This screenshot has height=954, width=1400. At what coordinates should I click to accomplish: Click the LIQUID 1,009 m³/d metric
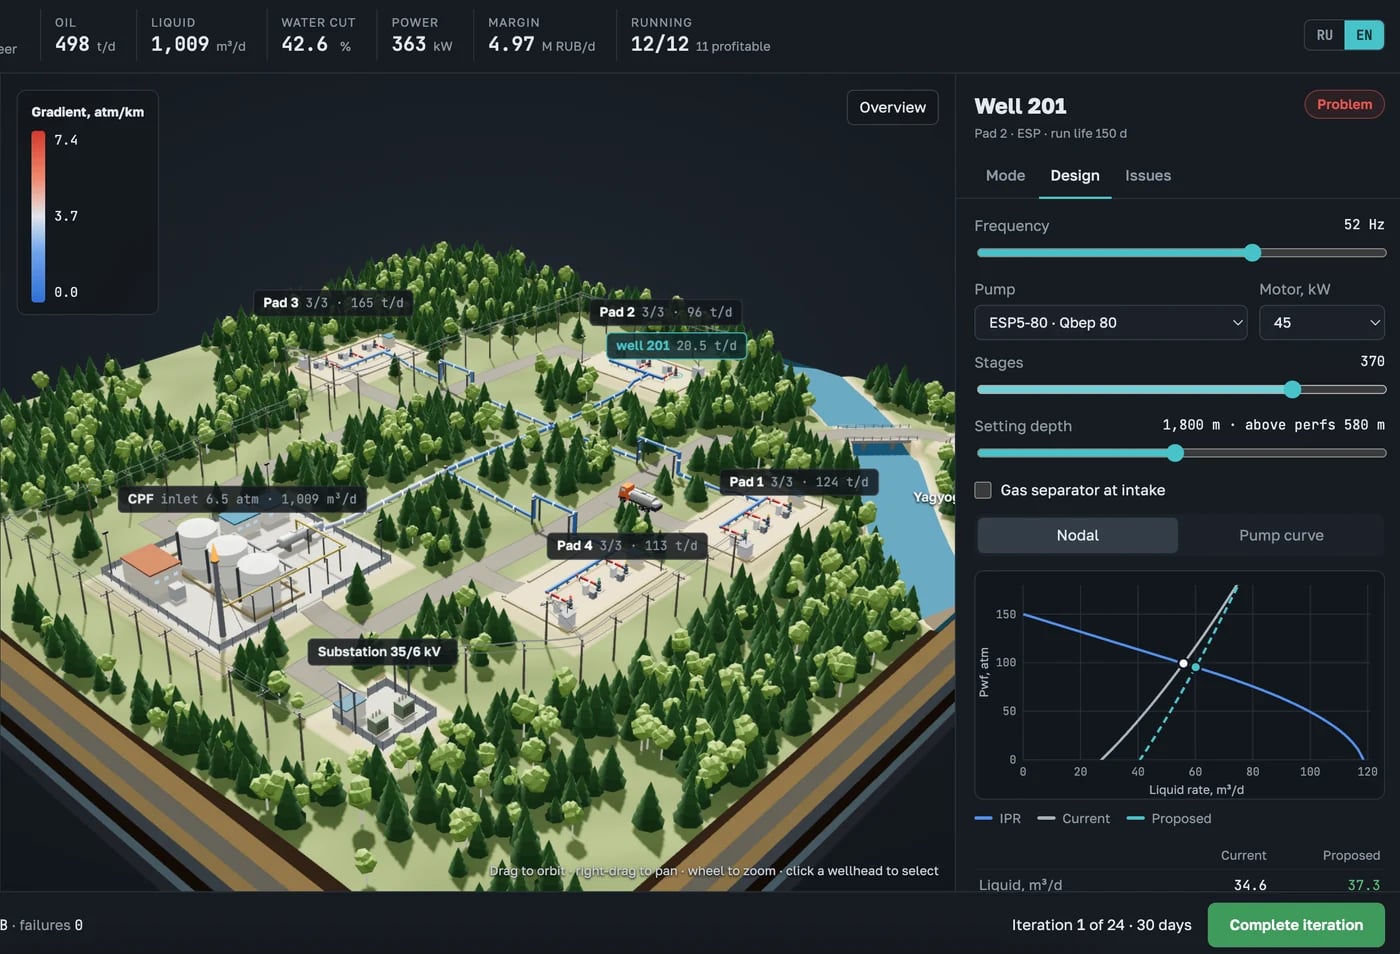pyautogui.click(x=198, y=35)
